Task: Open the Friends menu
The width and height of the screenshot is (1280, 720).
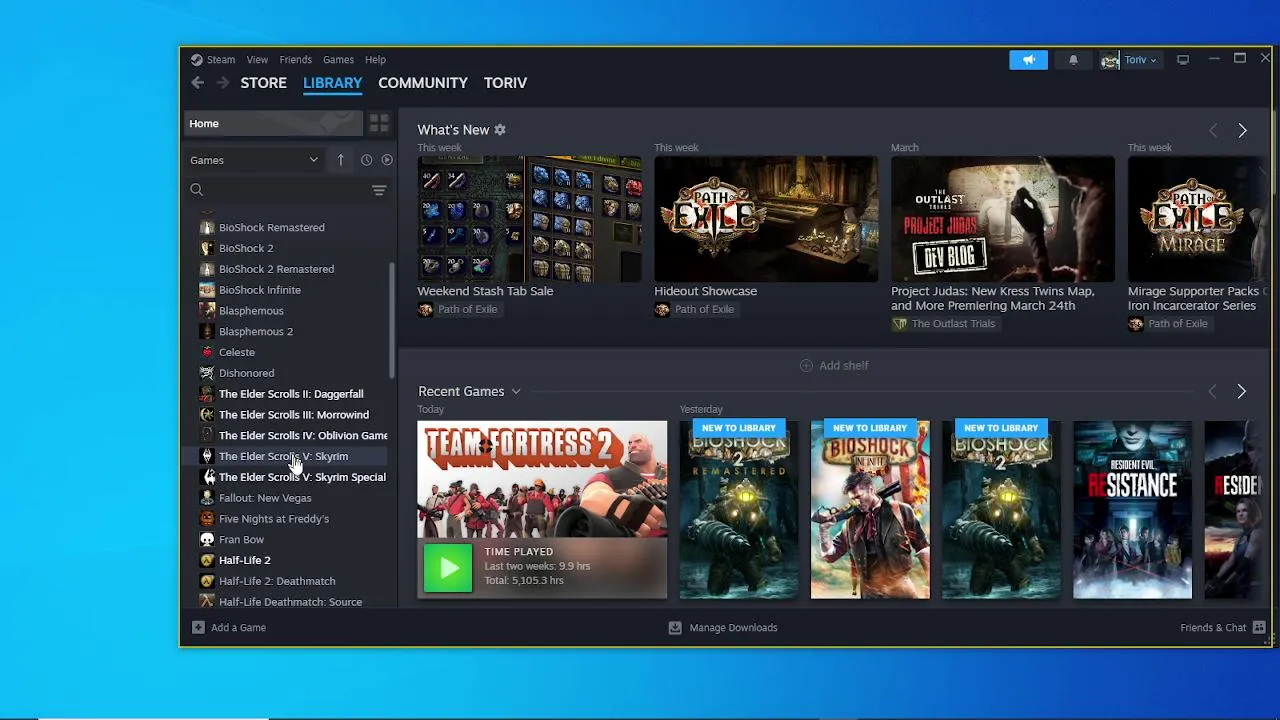Action: (x=295, y=60)
